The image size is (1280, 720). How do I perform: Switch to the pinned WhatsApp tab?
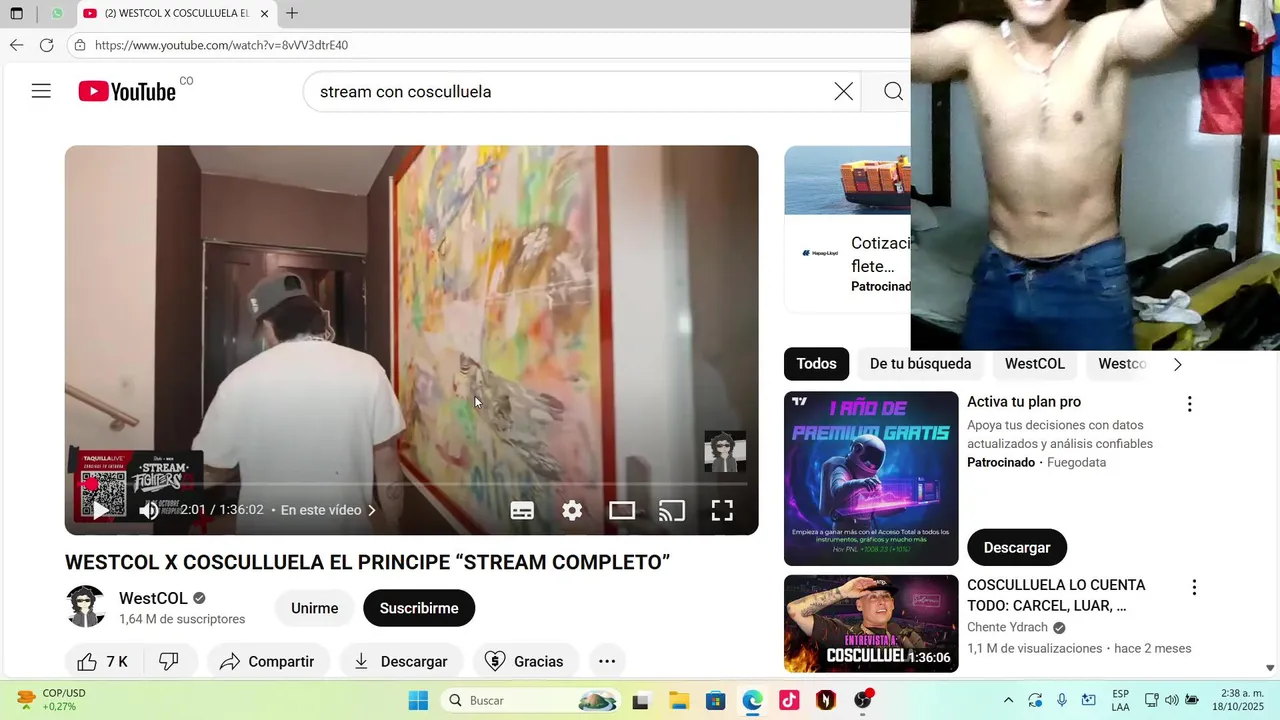(x=57, y=13)
